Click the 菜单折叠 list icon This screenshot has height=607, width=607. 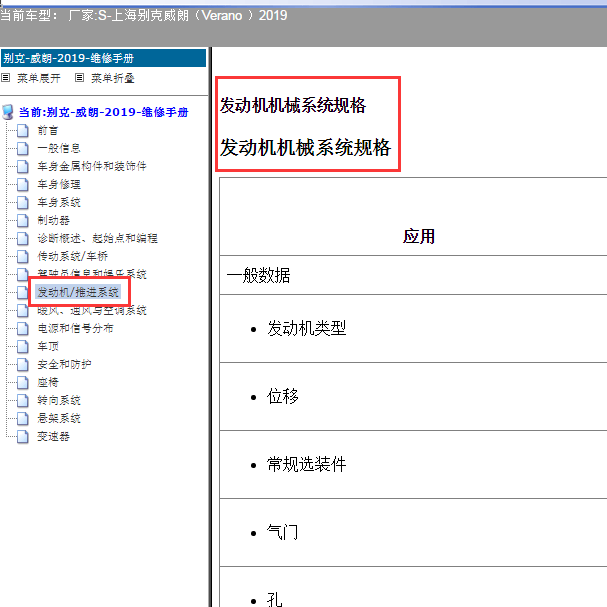tap(79, 78)
